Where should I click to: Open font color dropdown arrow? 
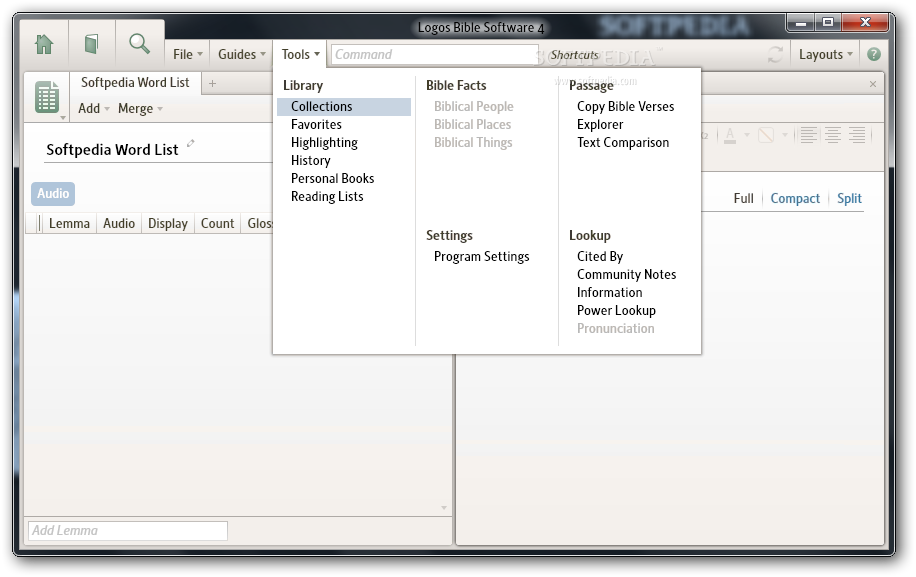point(747,135)
